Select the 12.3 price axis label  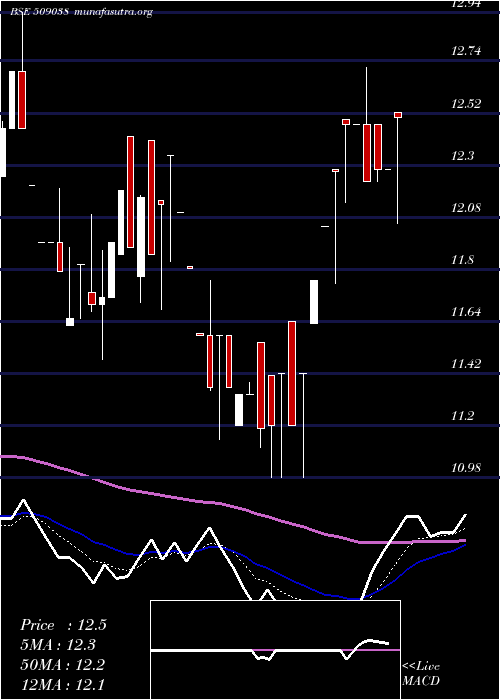(463, 156)
